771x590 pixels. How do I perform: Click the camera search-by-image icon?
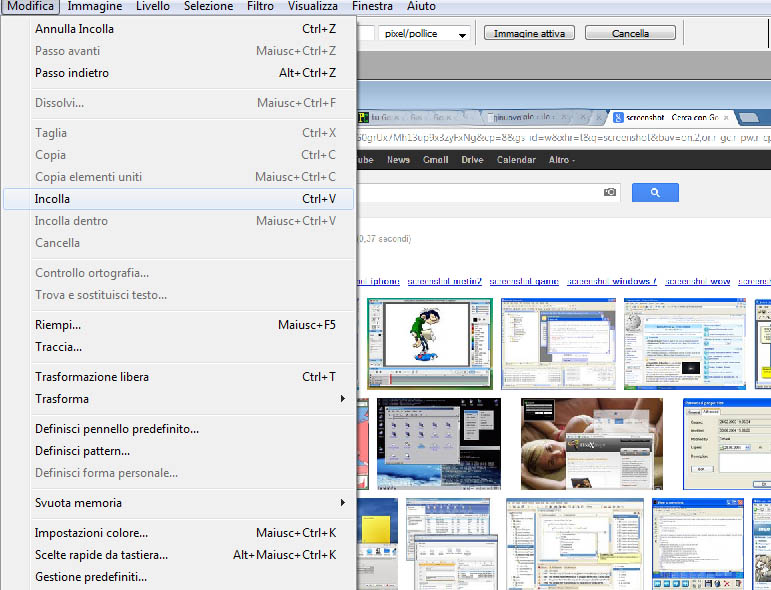(610, 192)
